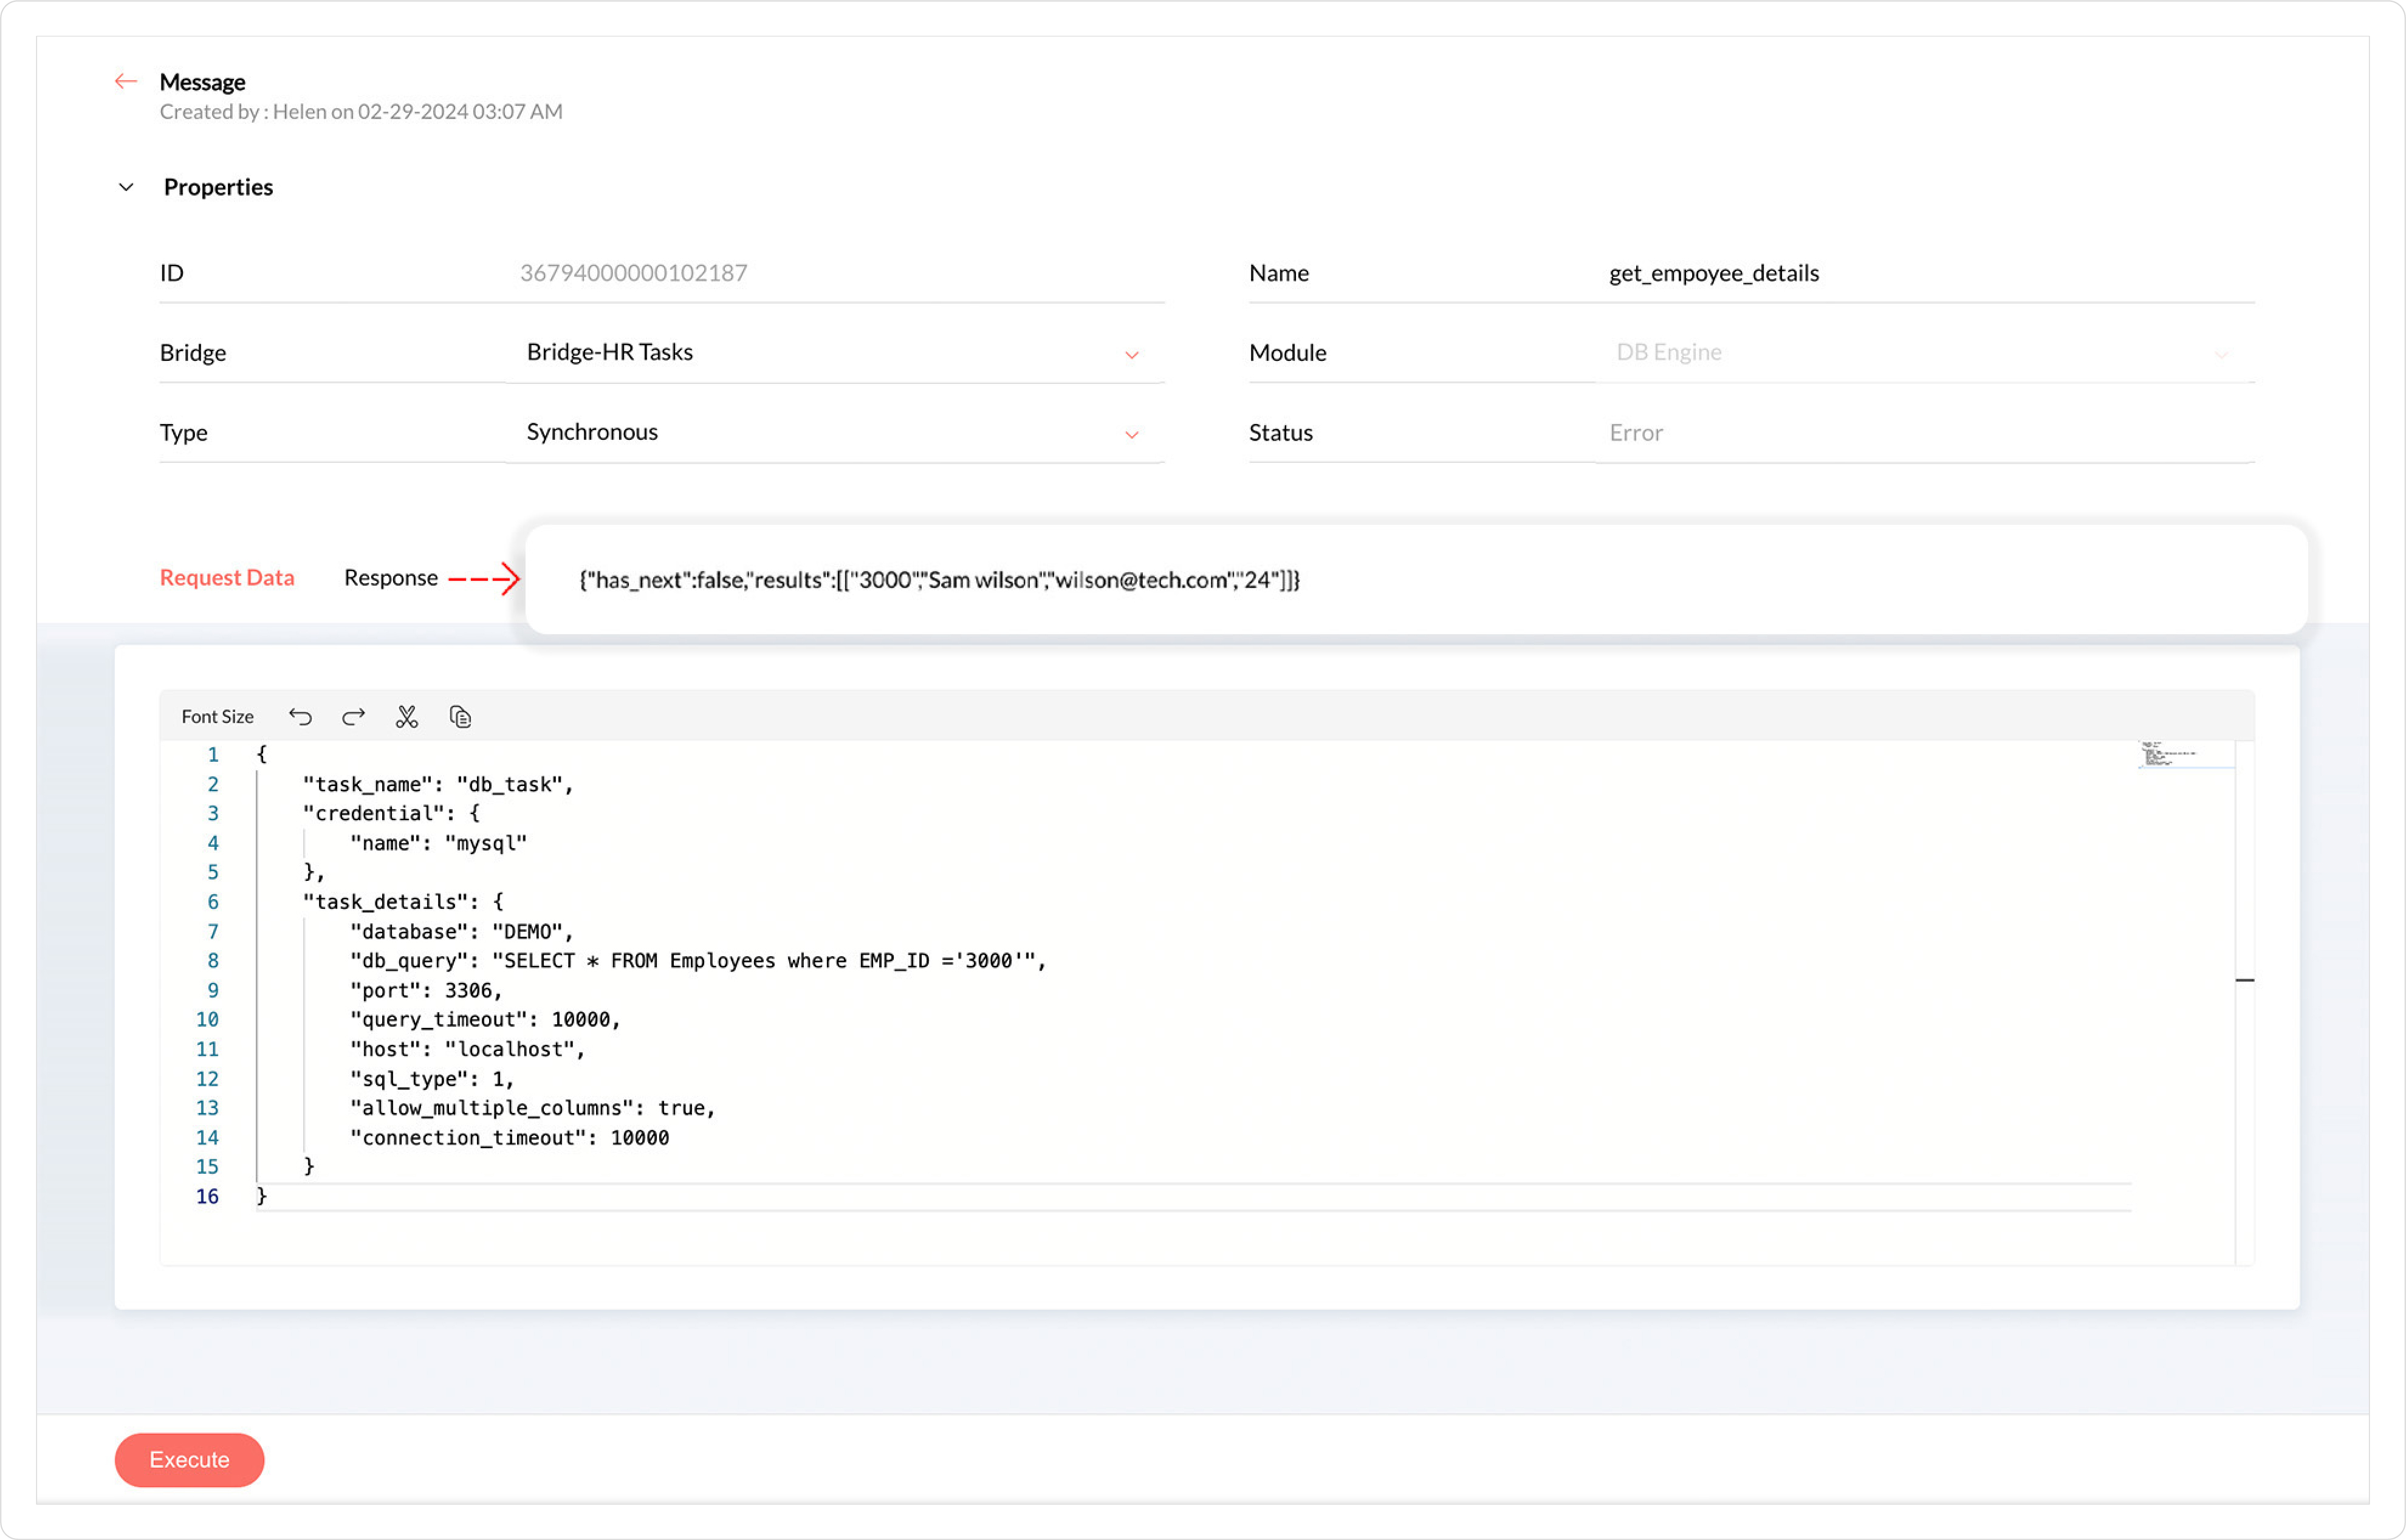Click the Status field showing Error
The height and width of the screenshot is (1540, 2406).
1636,433
